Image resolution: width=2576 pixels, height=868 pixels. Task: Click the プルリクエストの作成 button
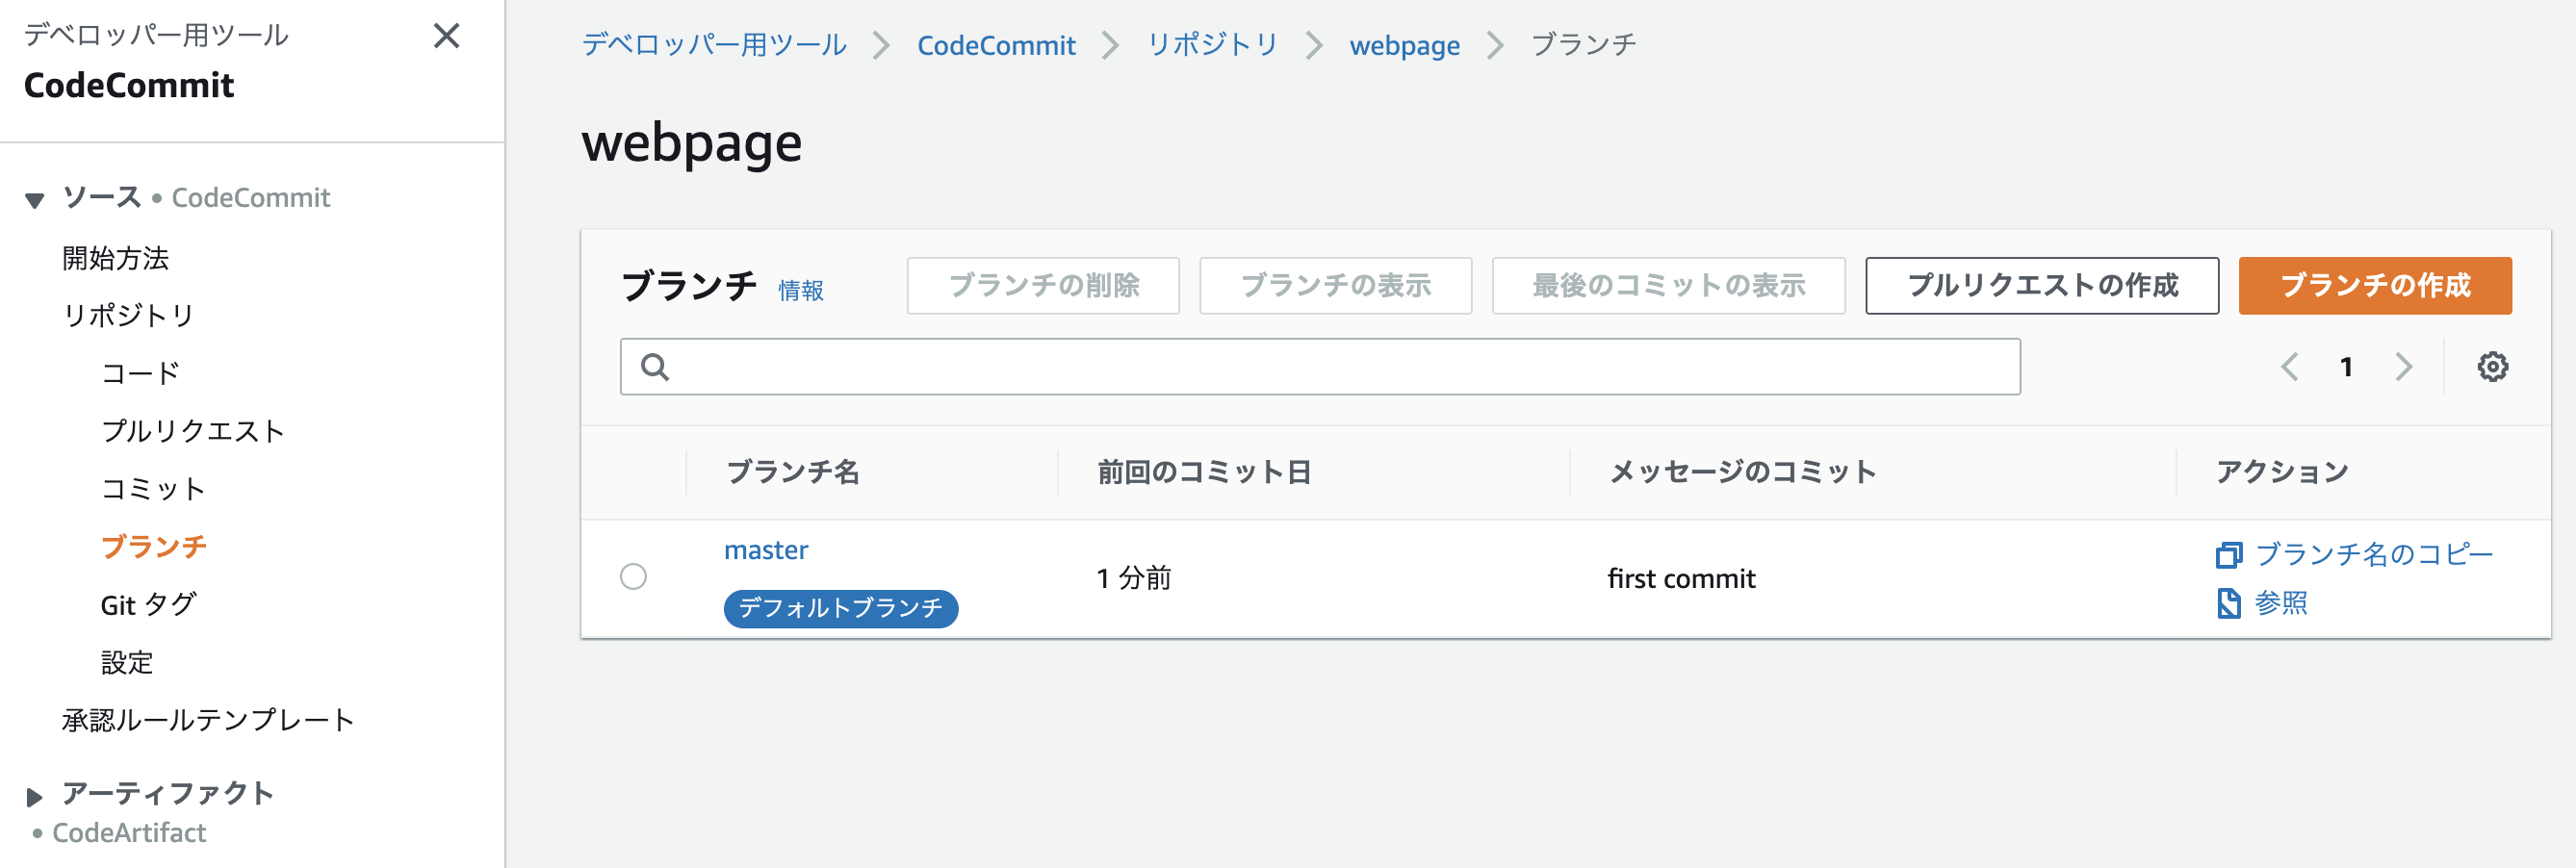pos(2041,286)
